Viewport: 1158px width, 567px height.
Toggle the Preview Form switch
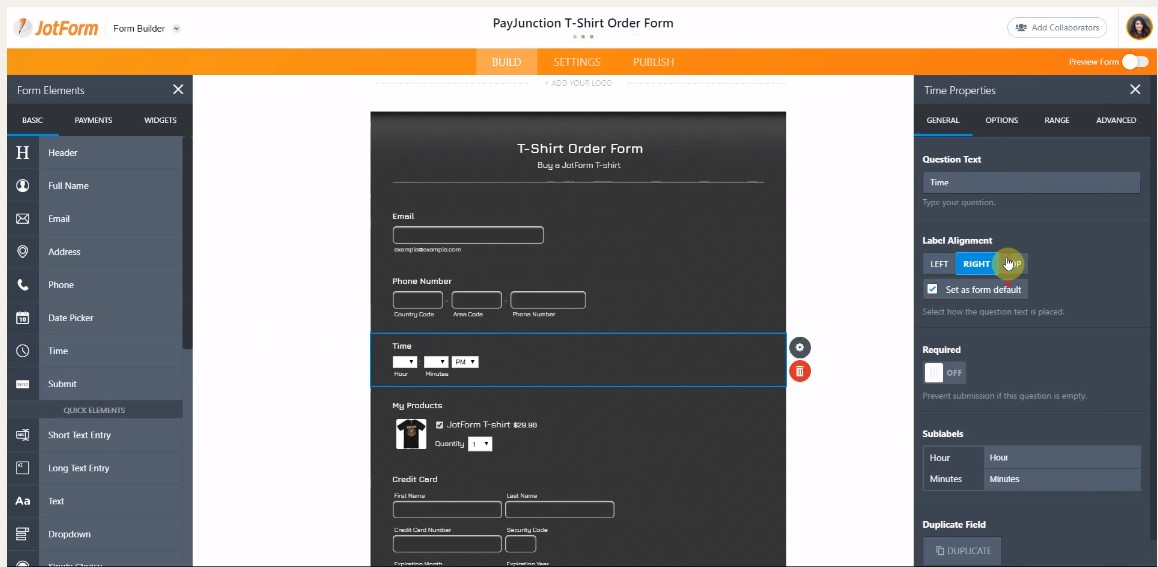pos(1135,62)
